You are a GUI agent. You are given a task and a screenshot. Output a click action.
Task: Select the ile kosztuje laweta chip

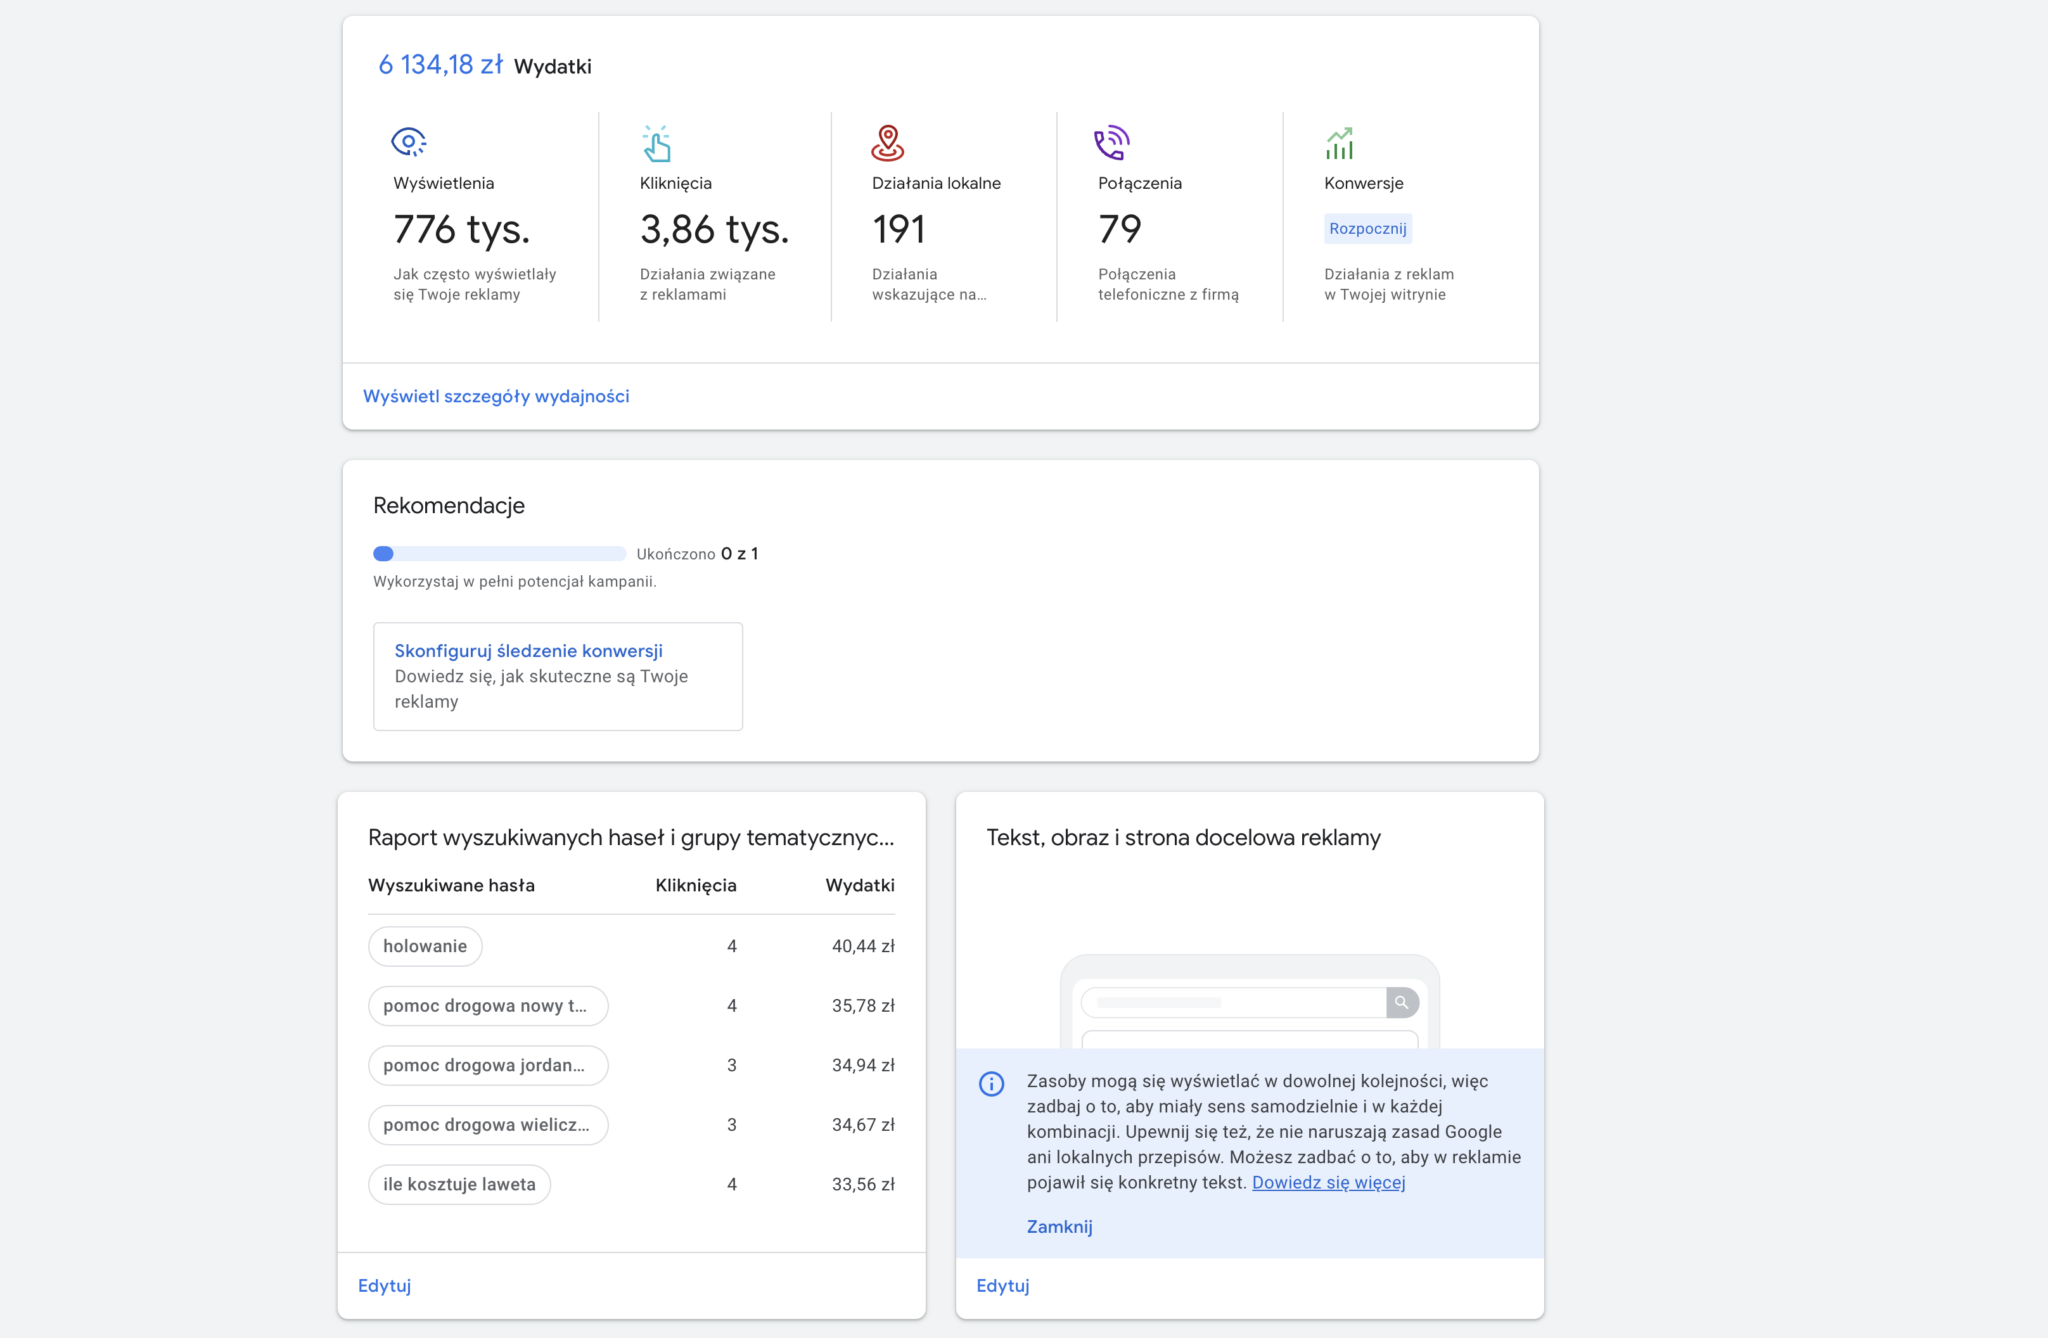(x=459, y=1184)
